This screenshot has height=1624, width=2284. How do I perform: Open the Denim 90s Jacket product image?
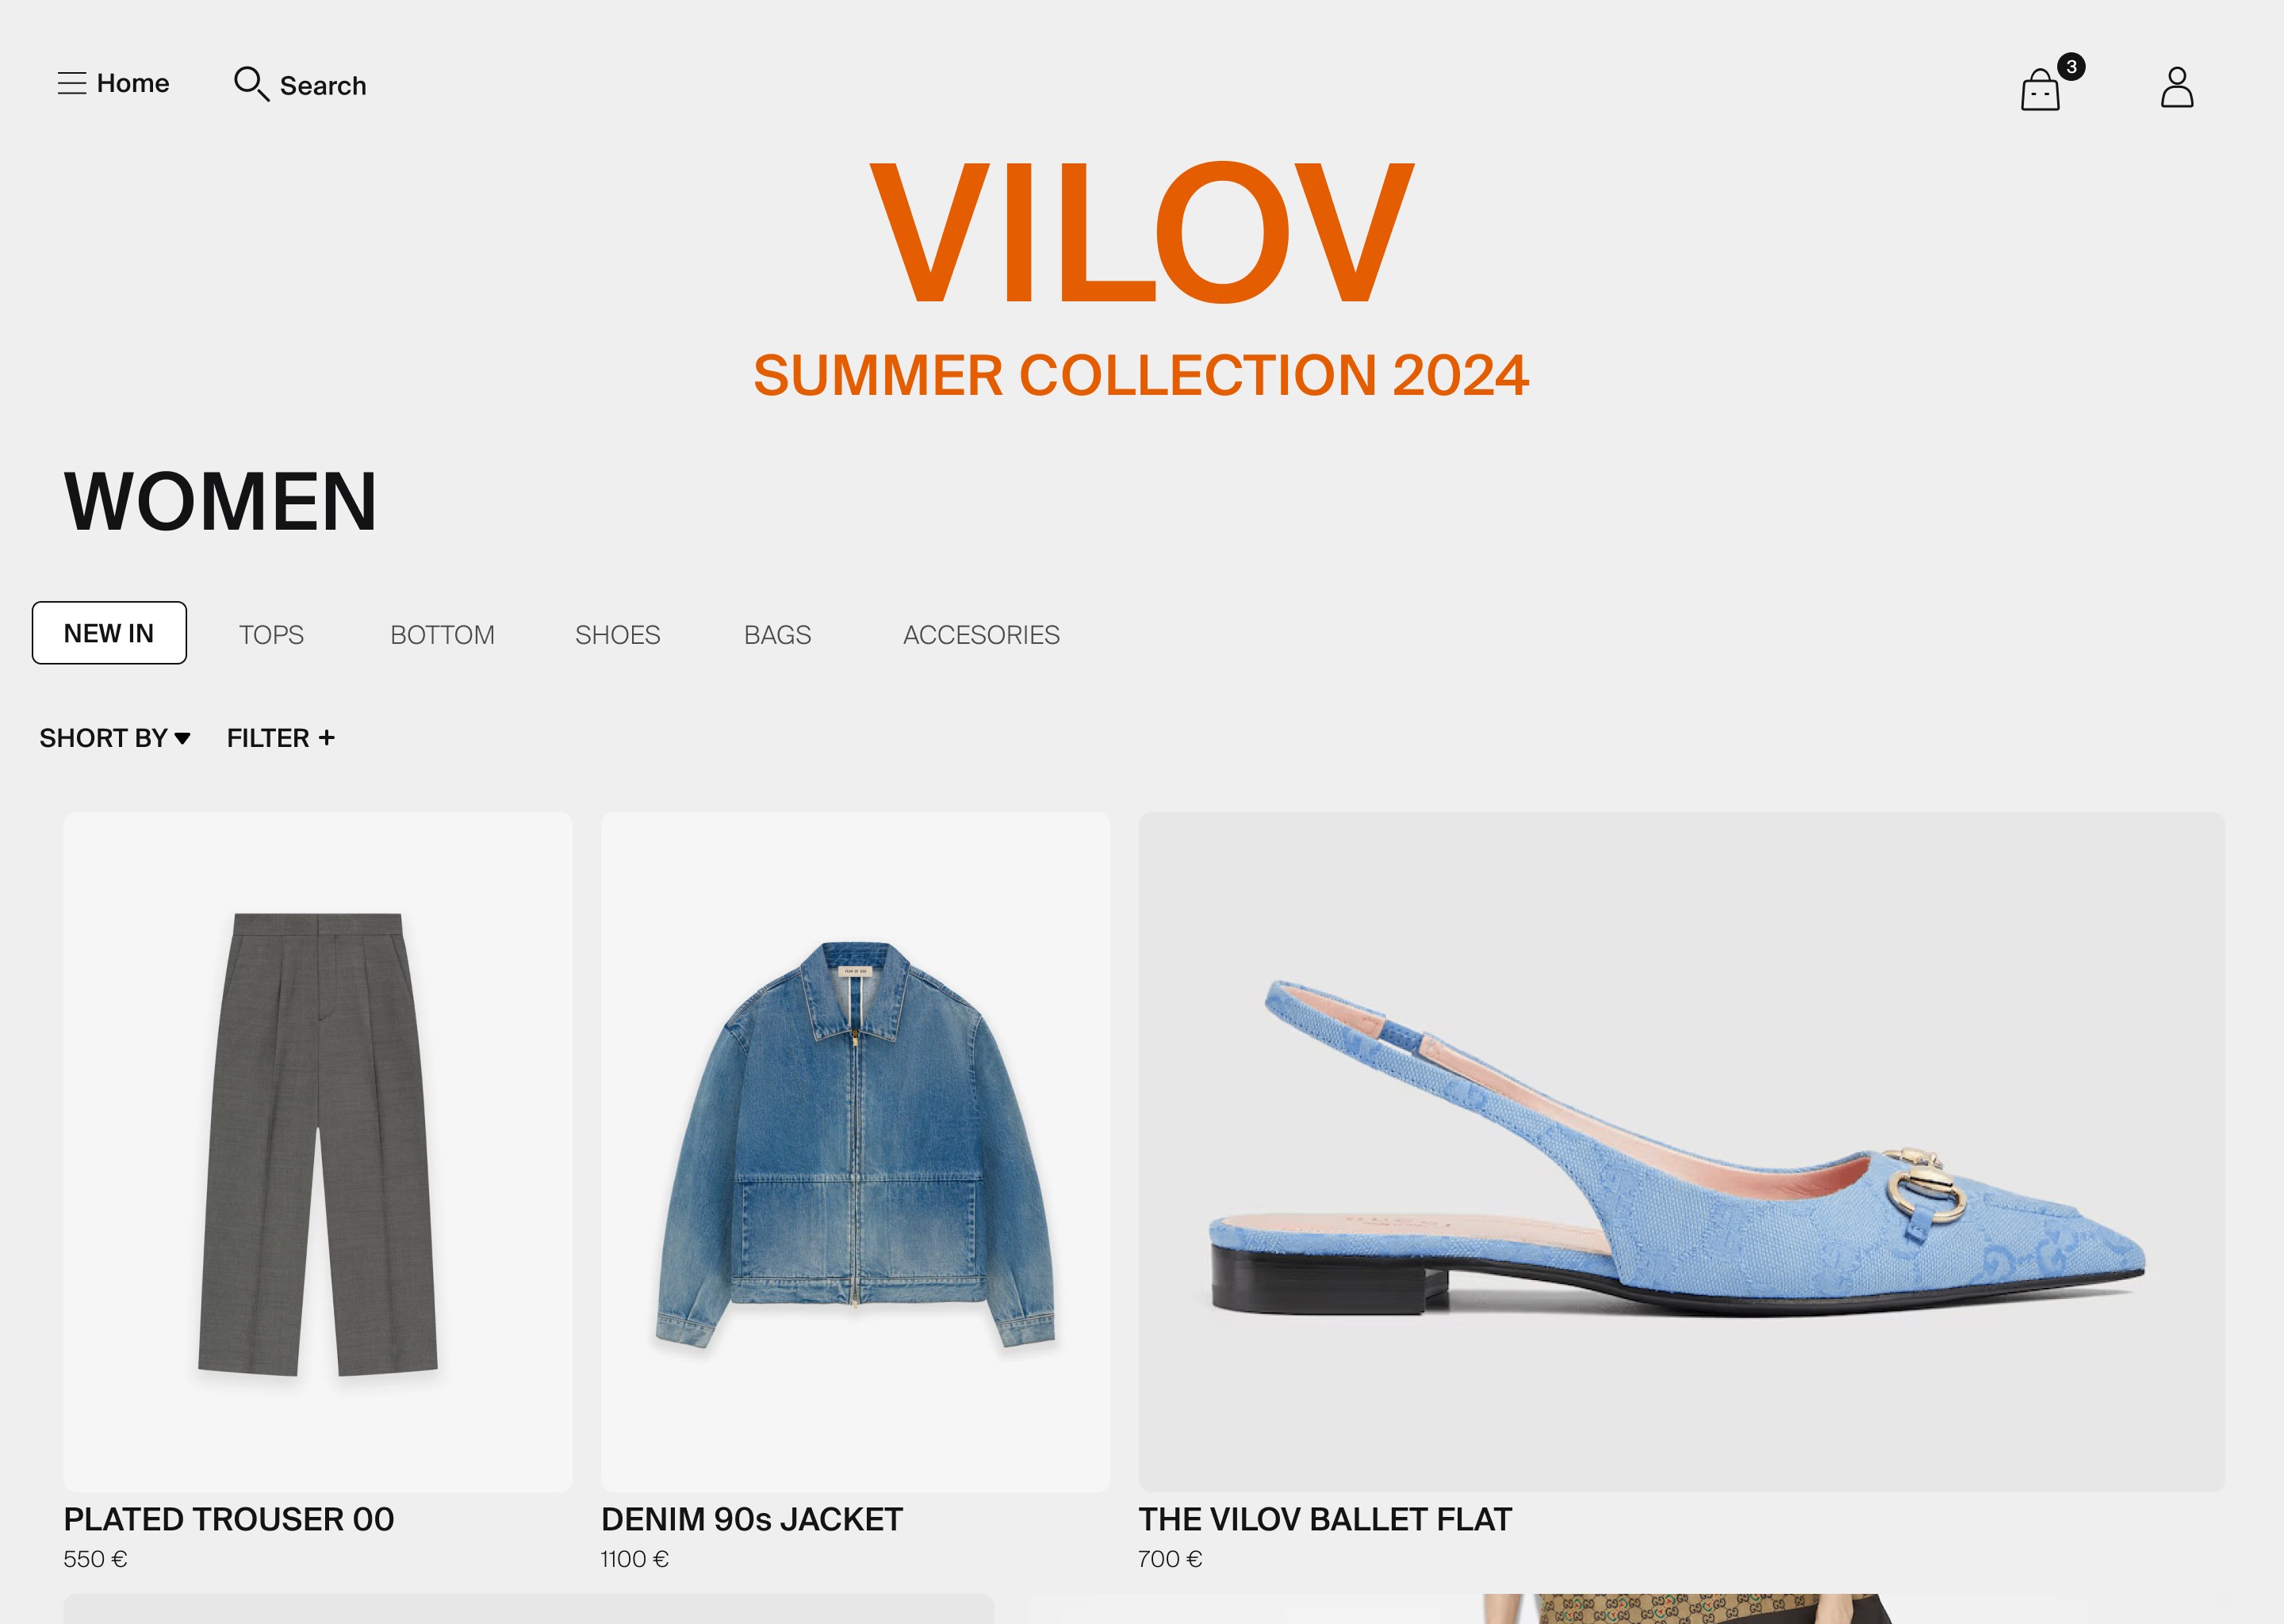click(855, 1152)
